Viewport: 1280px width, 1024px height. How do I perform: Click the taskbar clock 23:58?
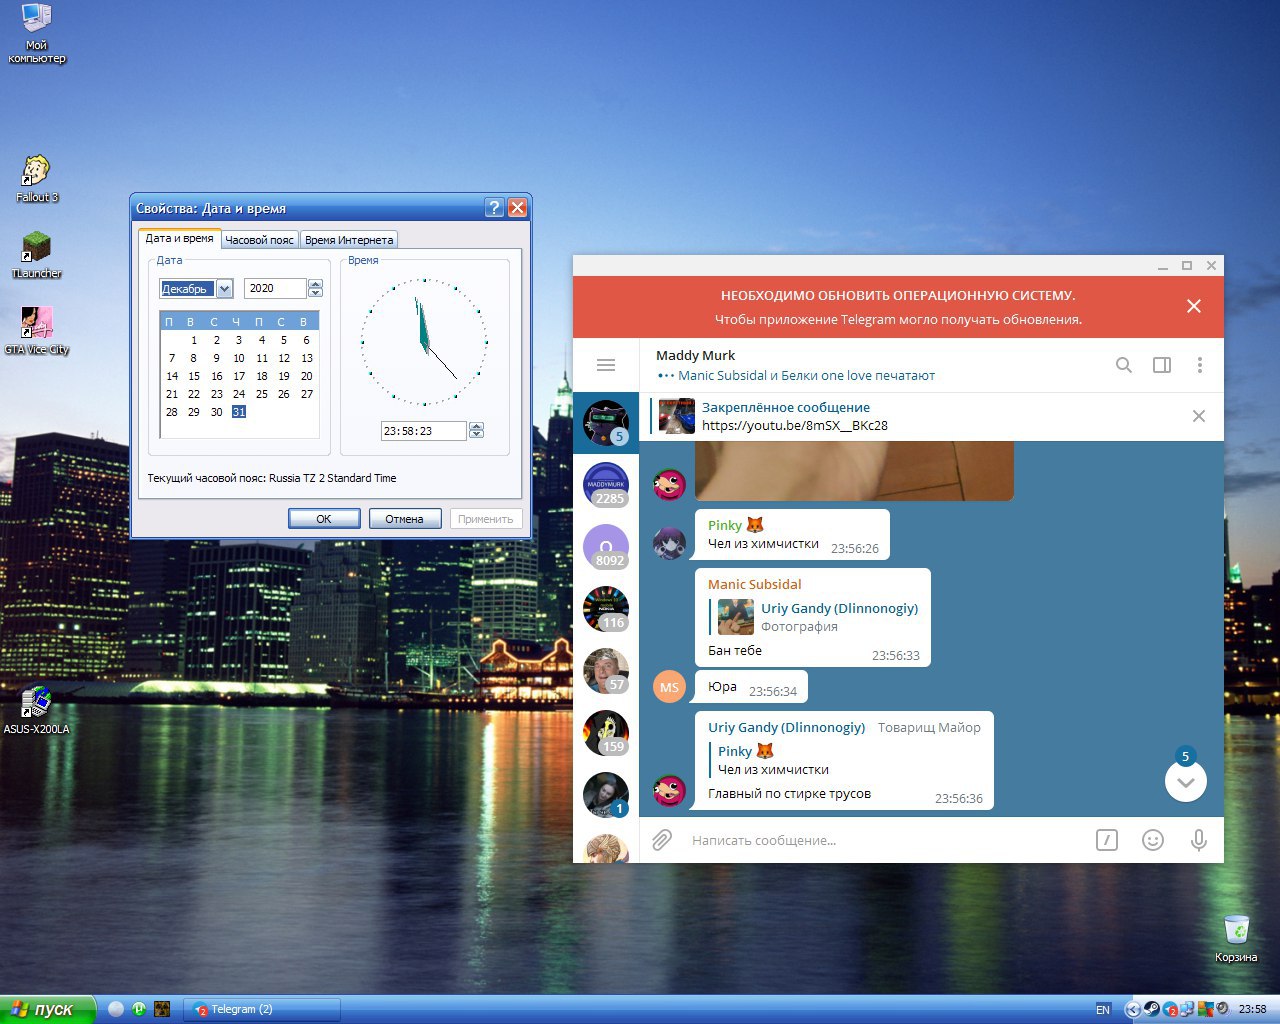(1252, 1009)
